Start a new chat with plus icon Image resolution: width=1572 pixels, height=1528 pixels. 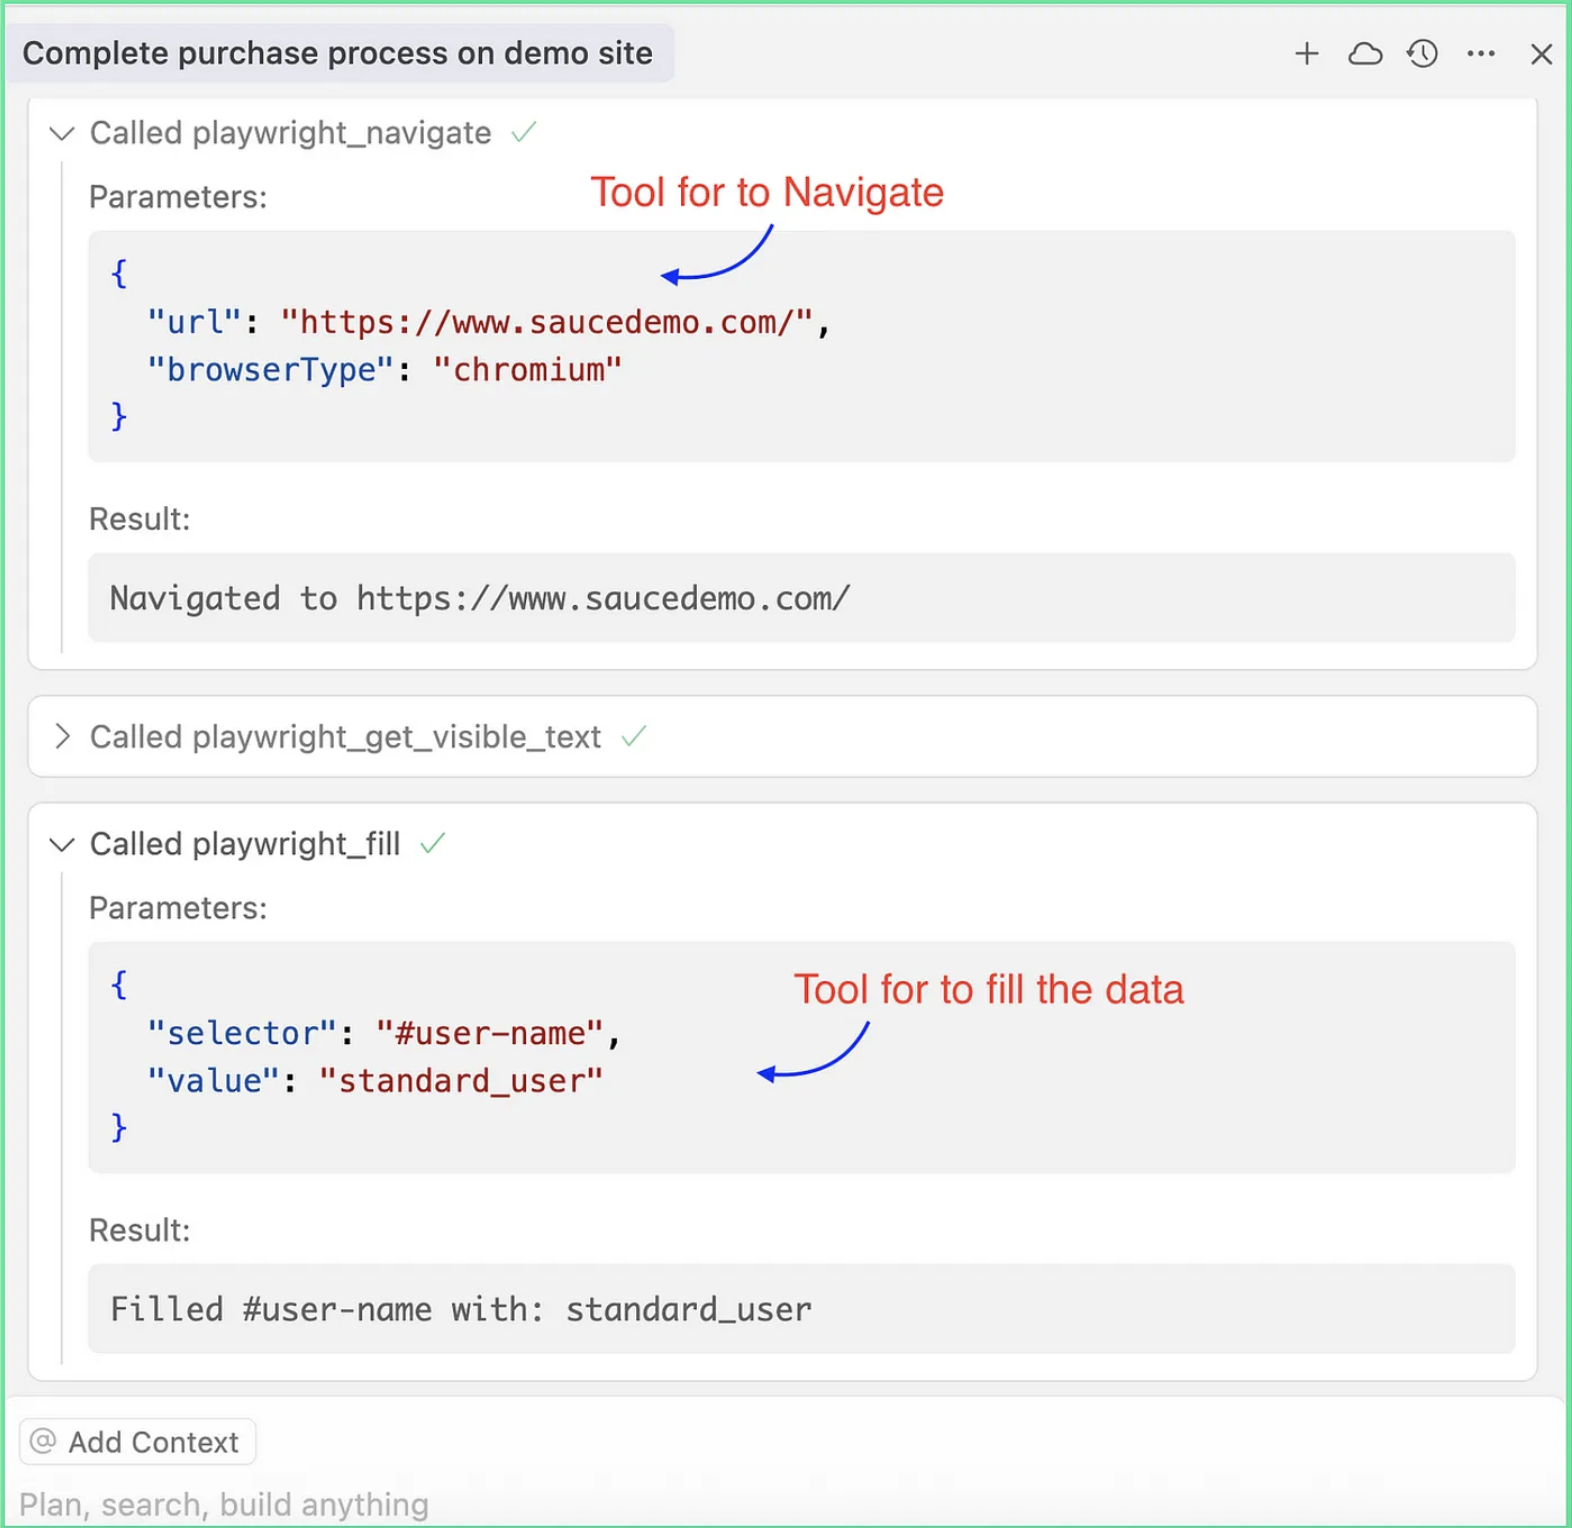[x=1306, y=53]
